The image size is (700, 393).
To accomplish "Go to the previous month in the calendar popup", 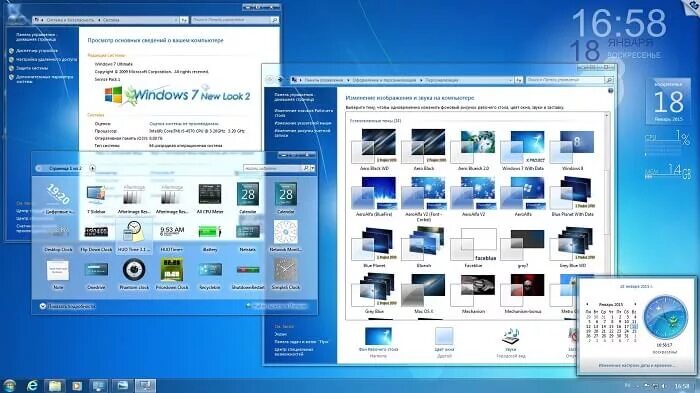I will click(587, 304).
